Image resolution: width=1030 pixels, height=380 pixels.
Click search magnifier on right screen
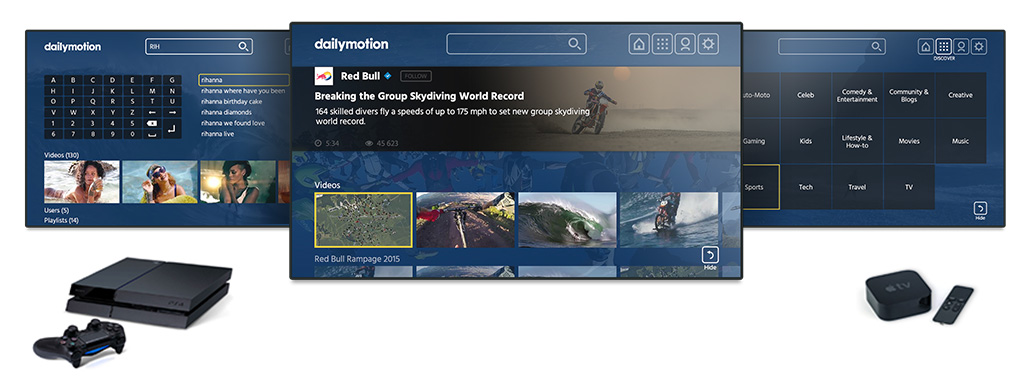tap(876, 47)
